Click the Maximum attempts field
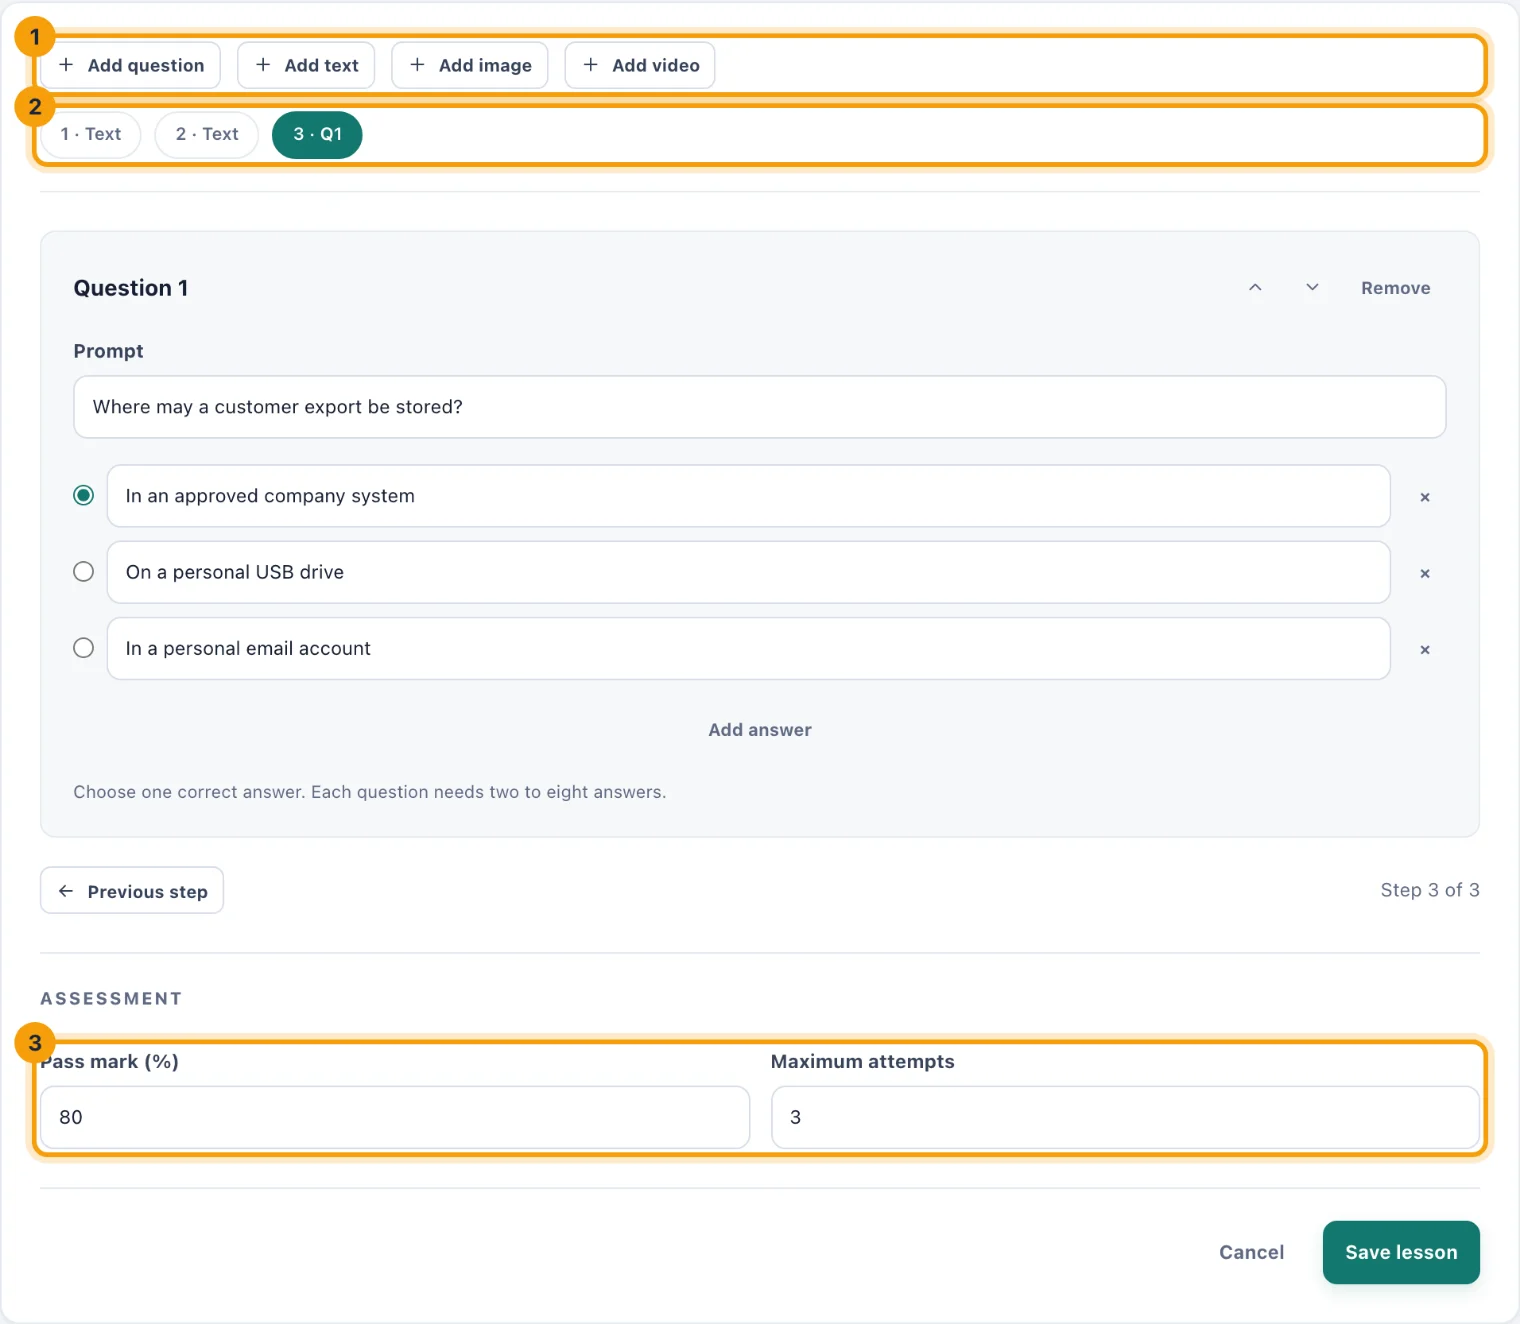Viewport: 1520px width, 1324px height. click(x=1126, y=1117)
